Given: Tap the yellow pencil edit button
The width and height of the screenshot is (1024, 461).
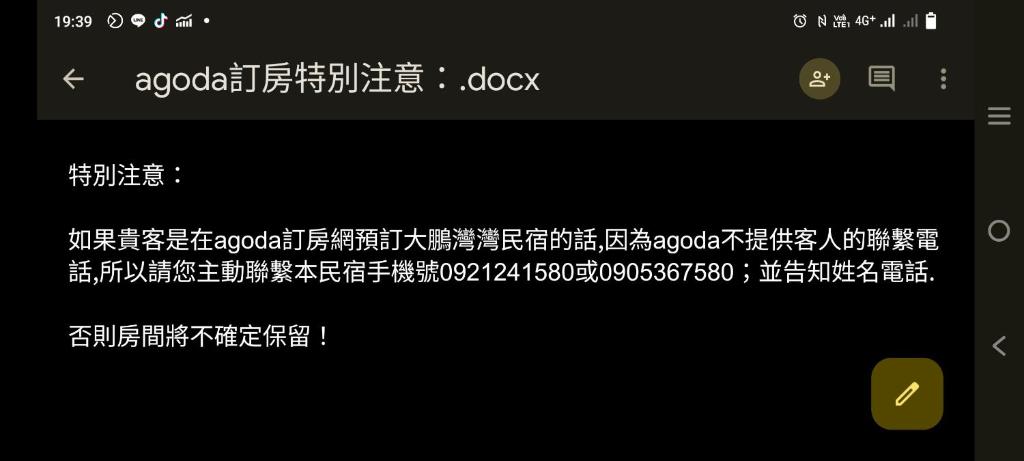Looking at the screenshot, I should [x=906, y=394].
